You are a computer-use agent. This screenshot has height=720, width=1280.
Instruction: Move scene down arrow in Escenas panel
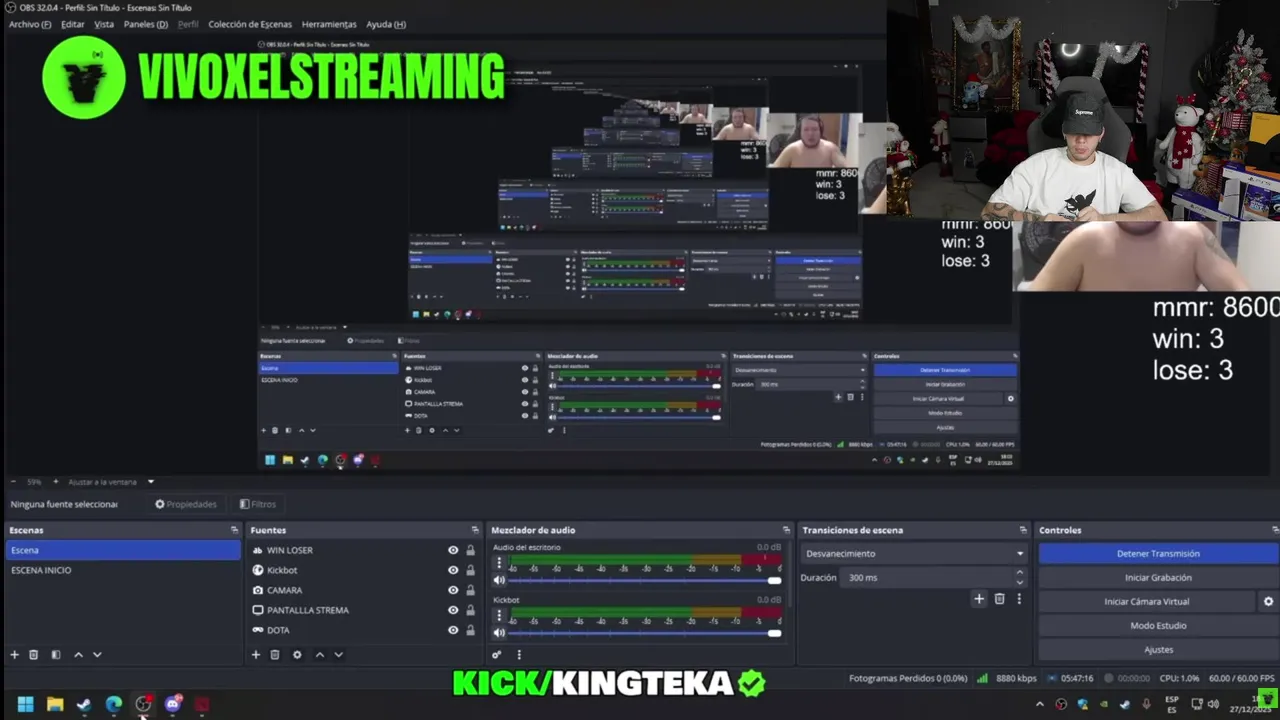click(x=97, y=655)
